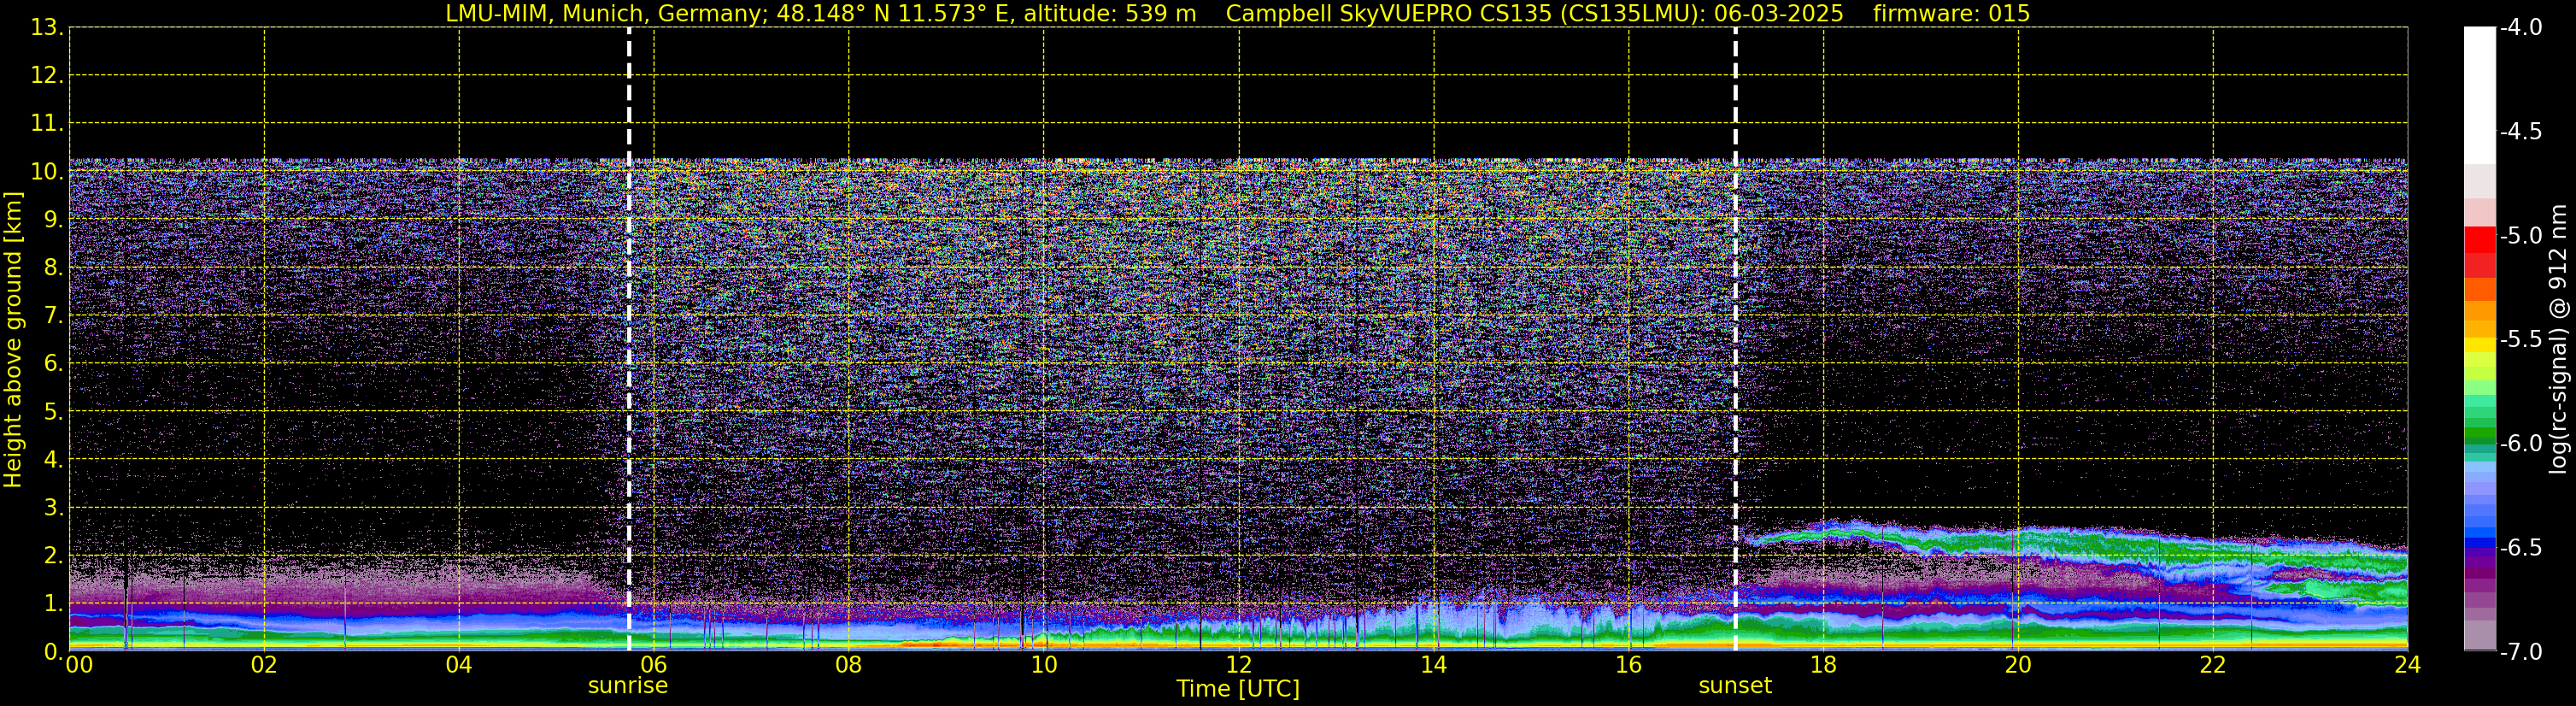The image size is (2576, 706).
Task: Click the time axis tick label '14'
Action: (x=1434, y=665)
